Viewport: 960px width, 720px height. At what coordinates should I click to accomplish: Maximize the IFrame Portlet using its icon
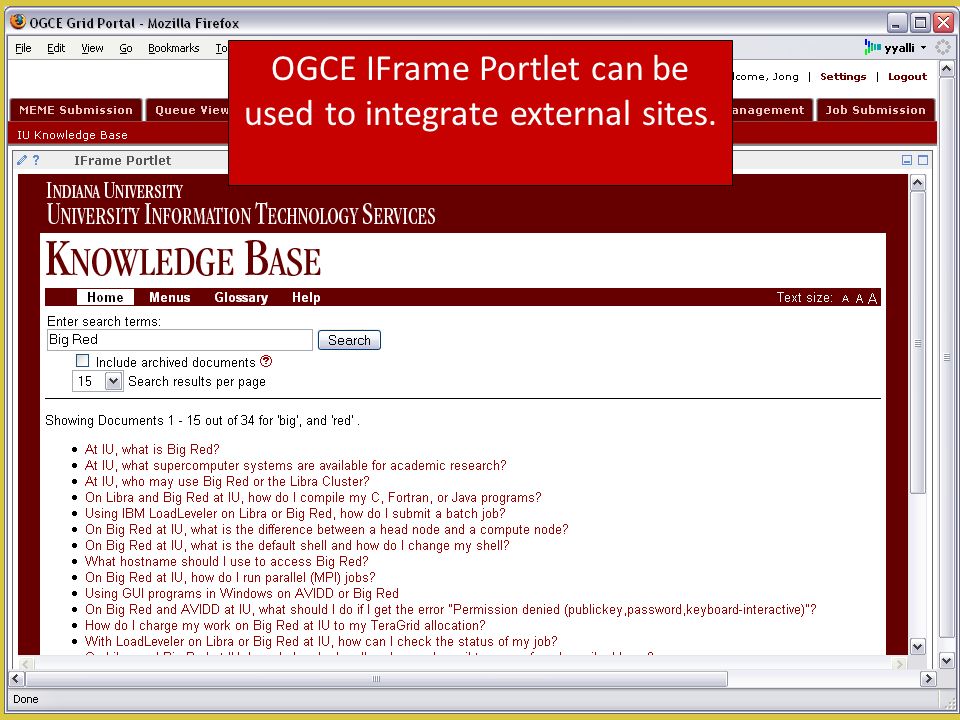tap(923, 160)
